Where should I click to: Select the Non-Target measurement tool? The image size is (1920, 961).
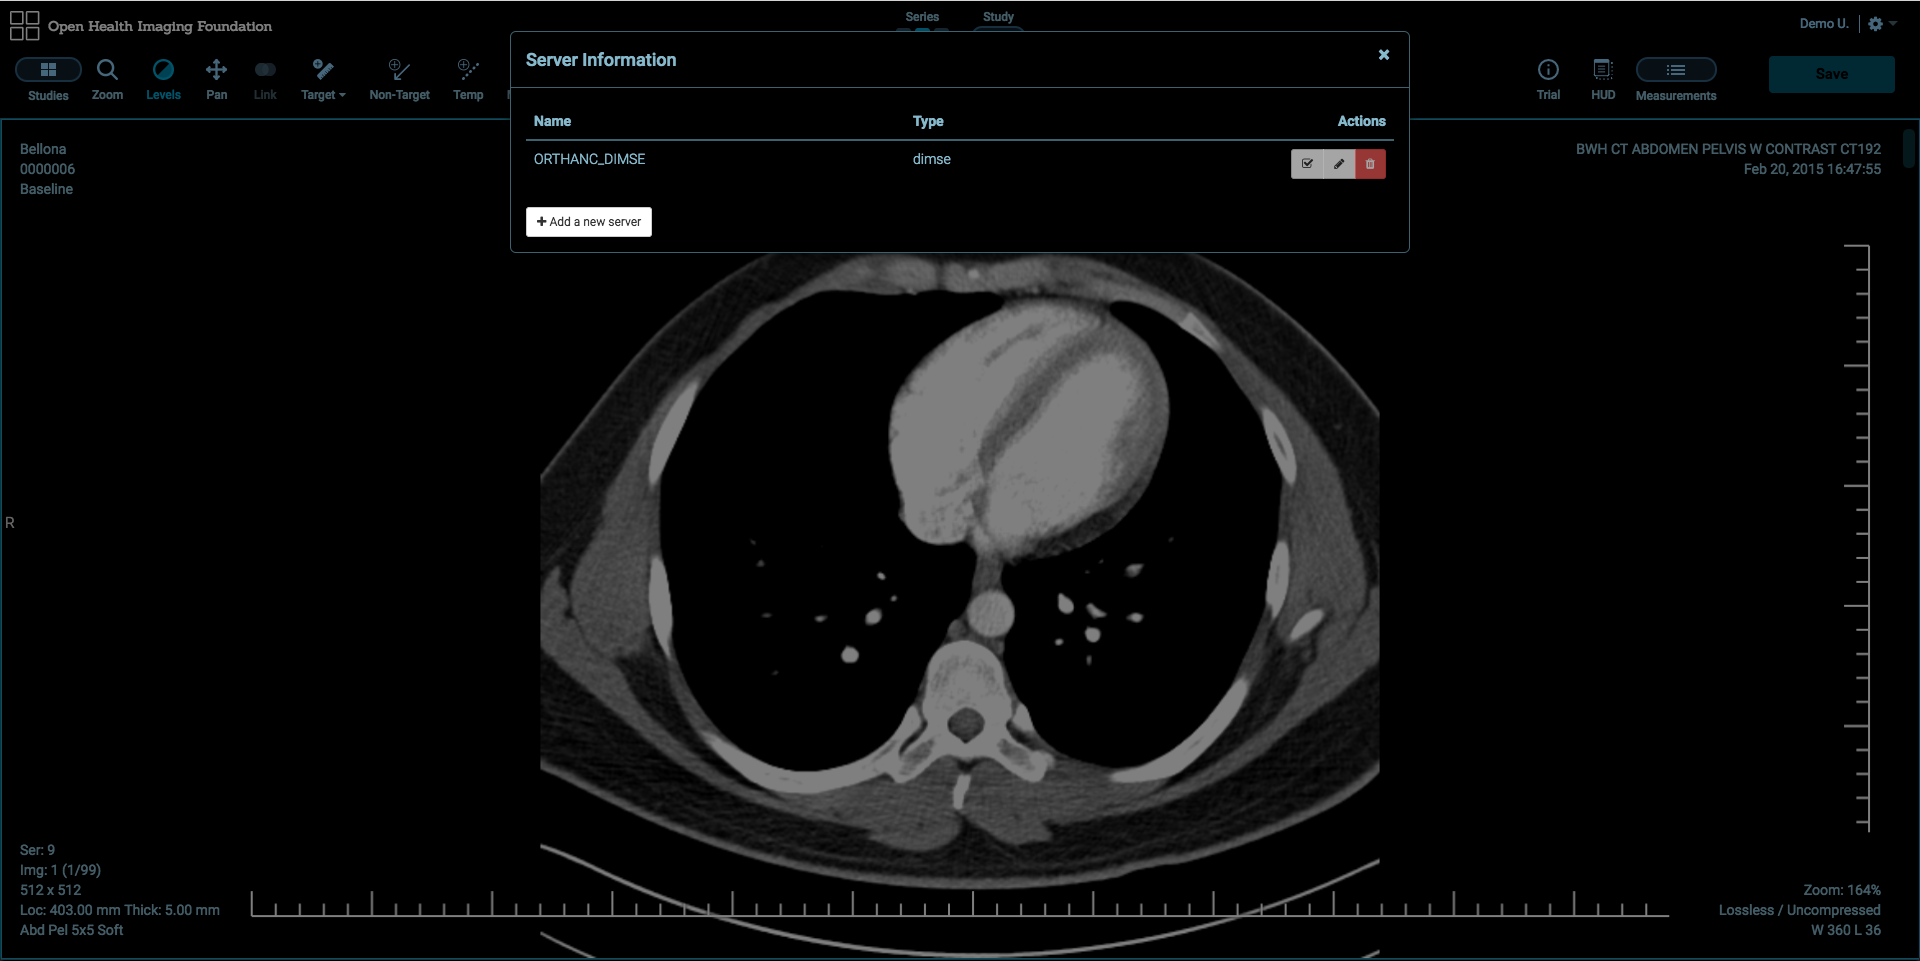[399, 79]
